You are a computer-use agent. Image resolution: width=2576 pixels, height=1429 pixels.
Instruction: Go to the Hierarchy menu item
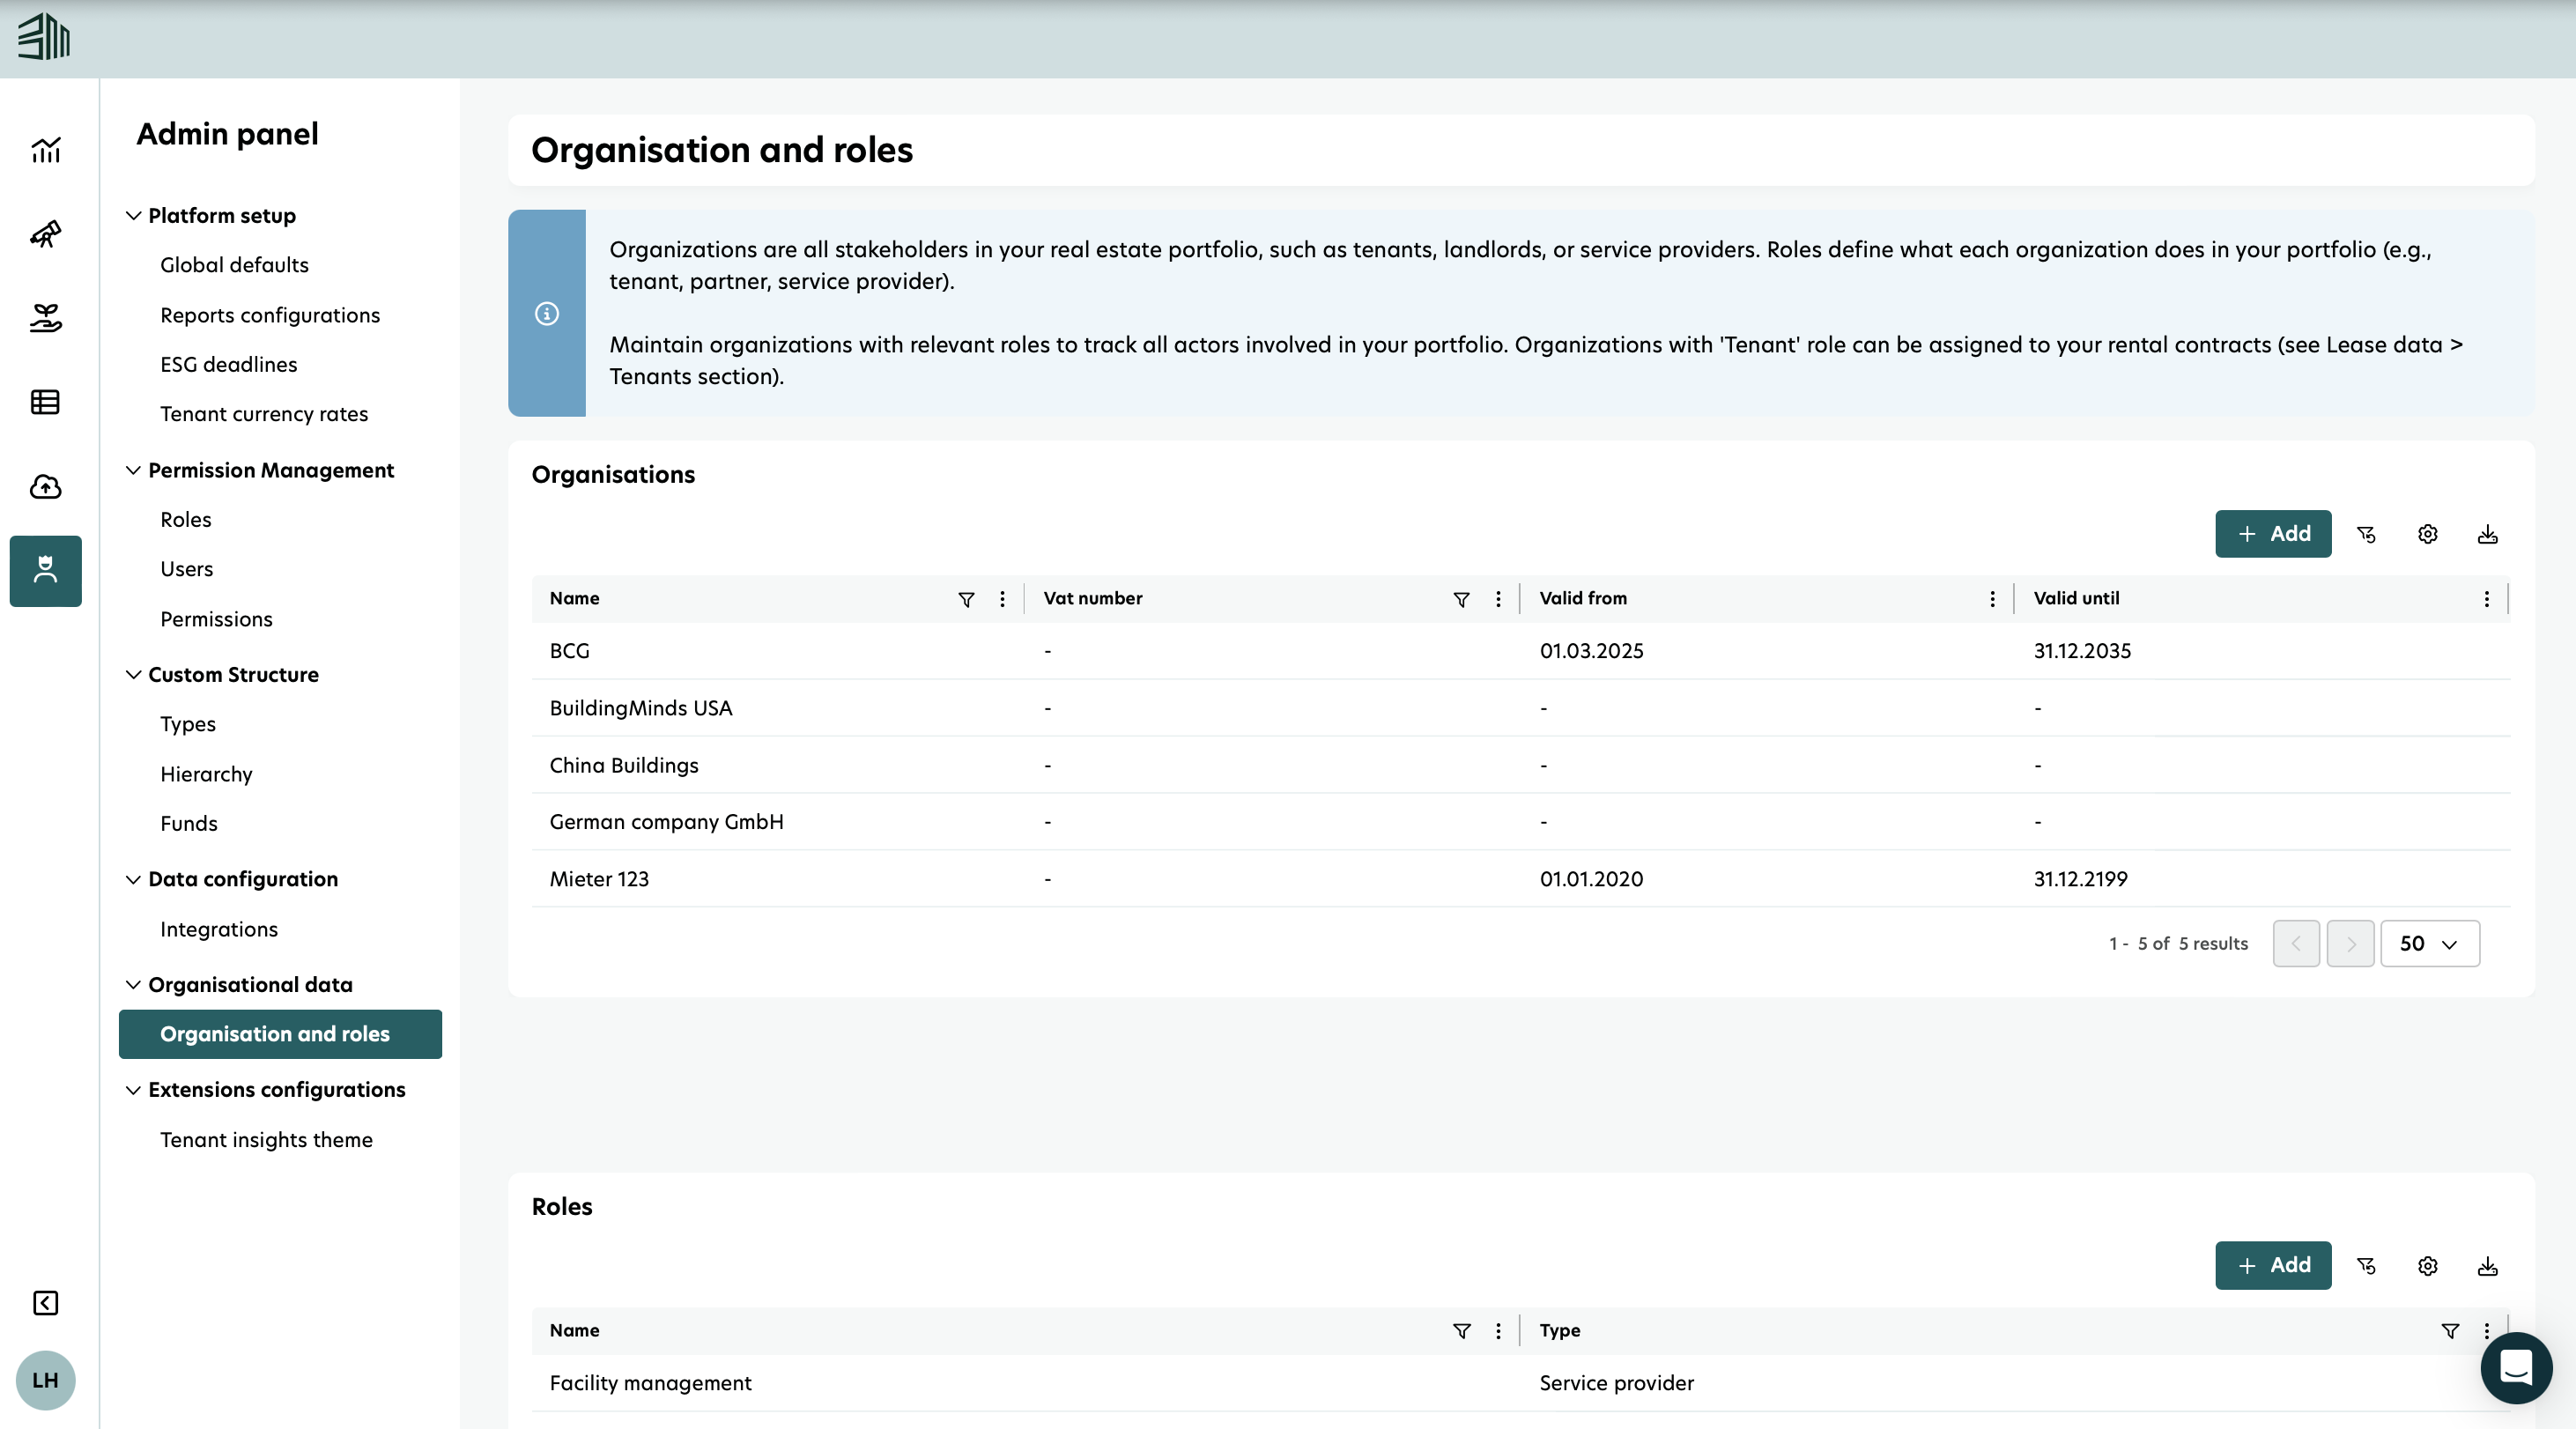click(x=206, y=774)
